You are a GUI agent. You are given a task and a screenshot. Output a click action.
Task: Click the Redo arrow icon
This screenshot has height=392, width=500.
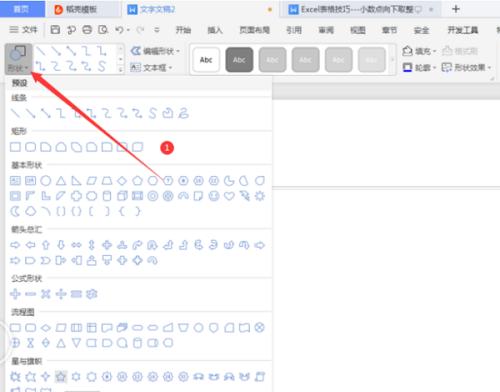click(140, 30)
